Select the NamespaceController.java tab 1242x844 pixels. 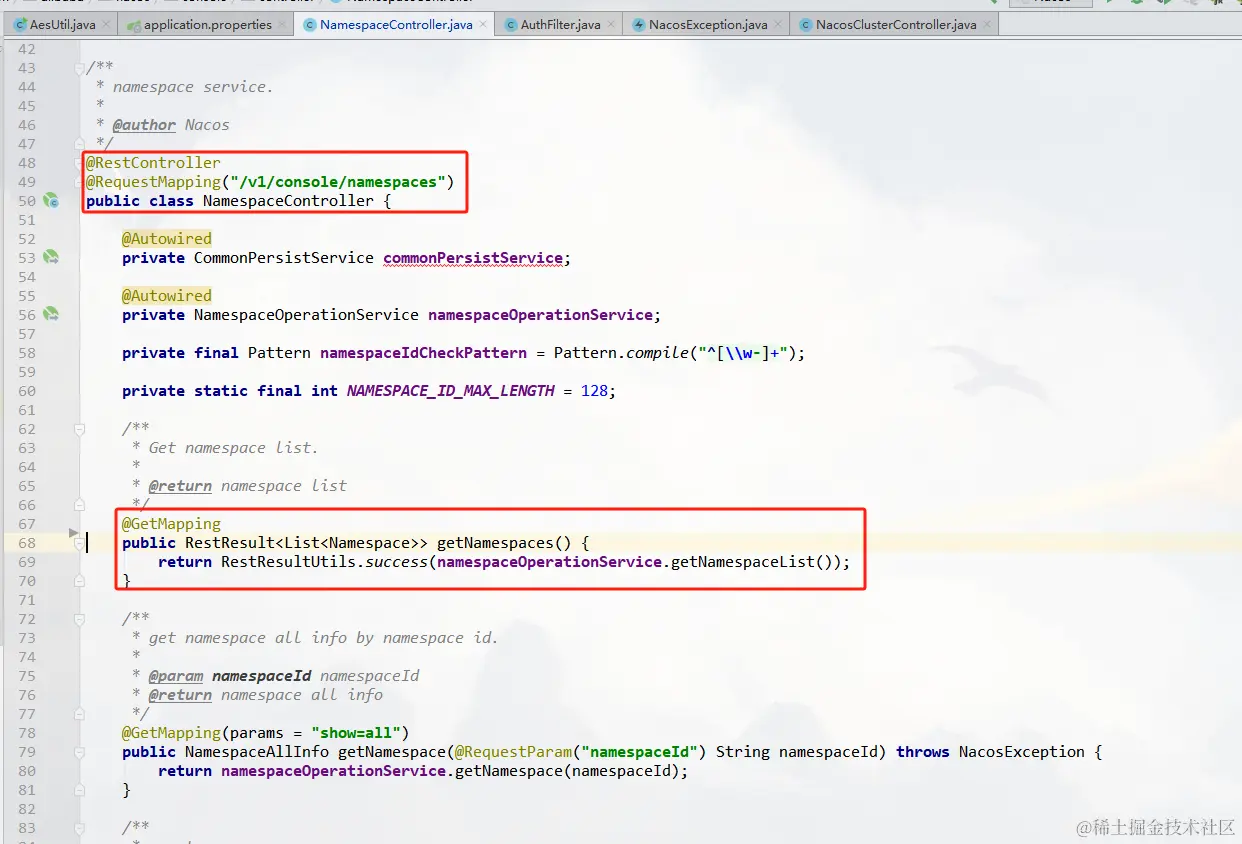[395, 24]
